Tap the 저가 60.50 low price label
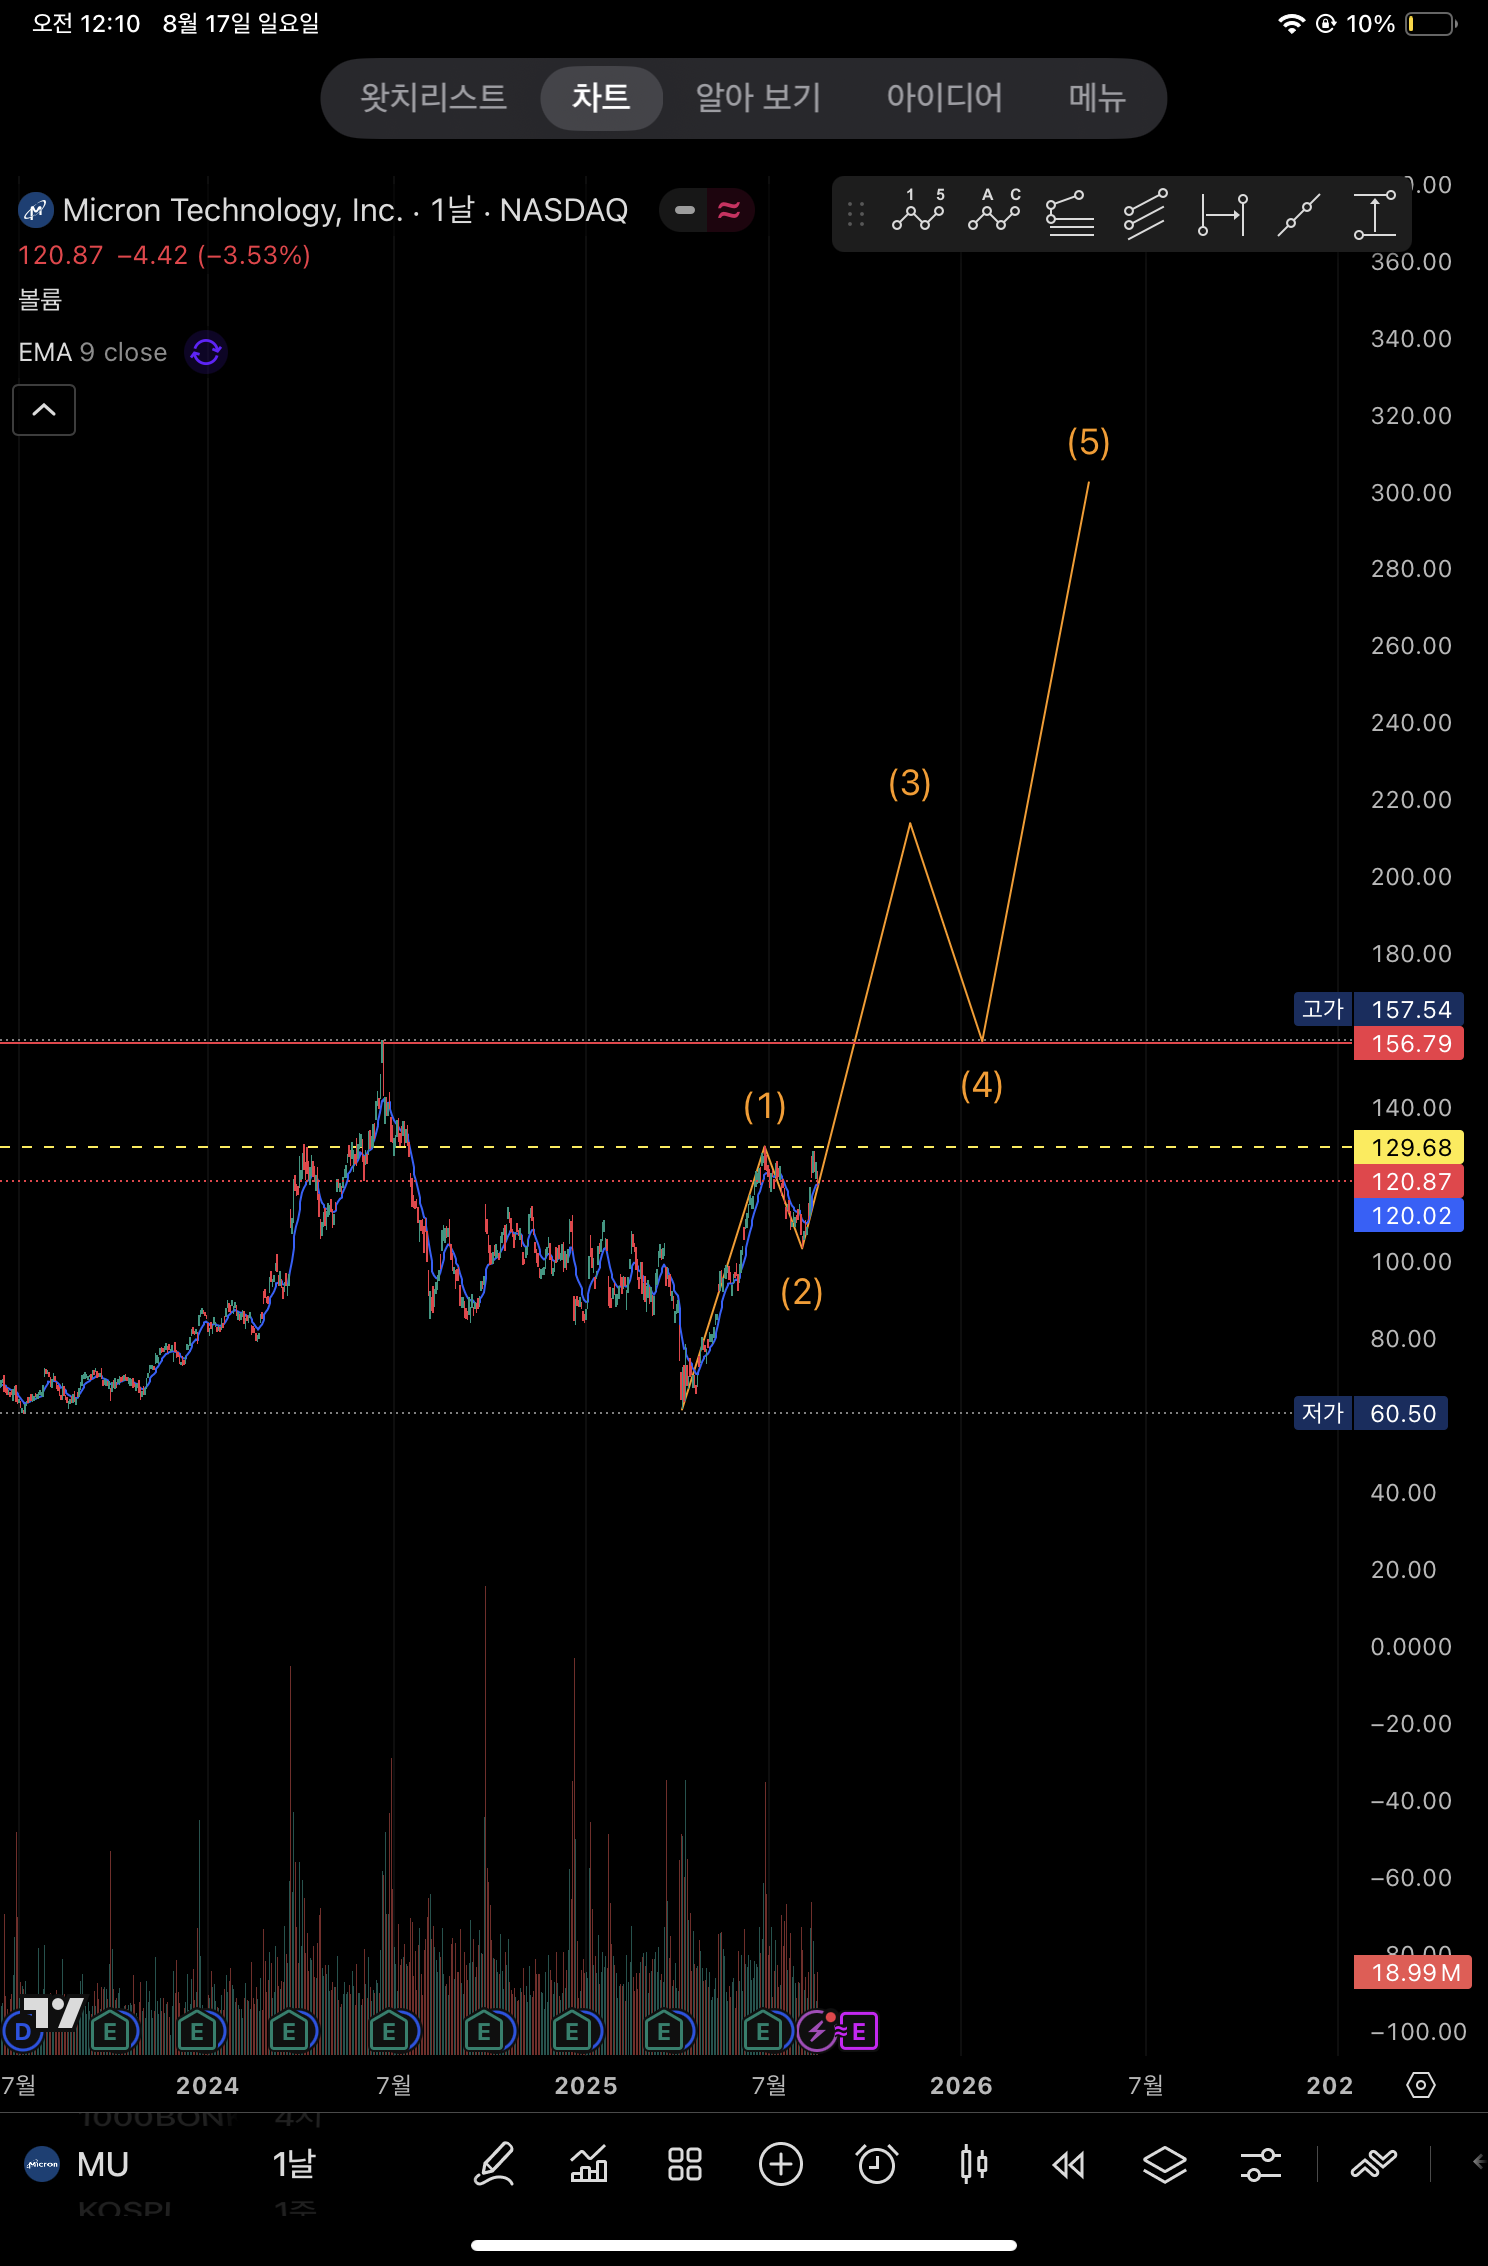Viewport: 1488px width, 2266px height. click(x=1371, y=1413)
